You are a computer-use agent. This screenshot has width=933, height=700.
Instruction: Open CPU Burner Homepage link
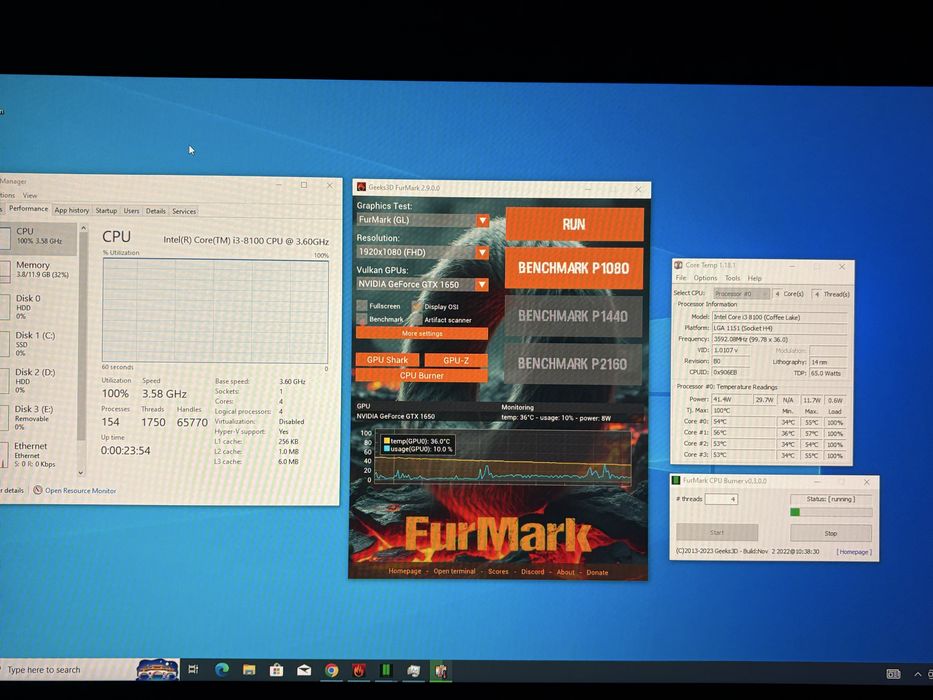tap(854, 552)
